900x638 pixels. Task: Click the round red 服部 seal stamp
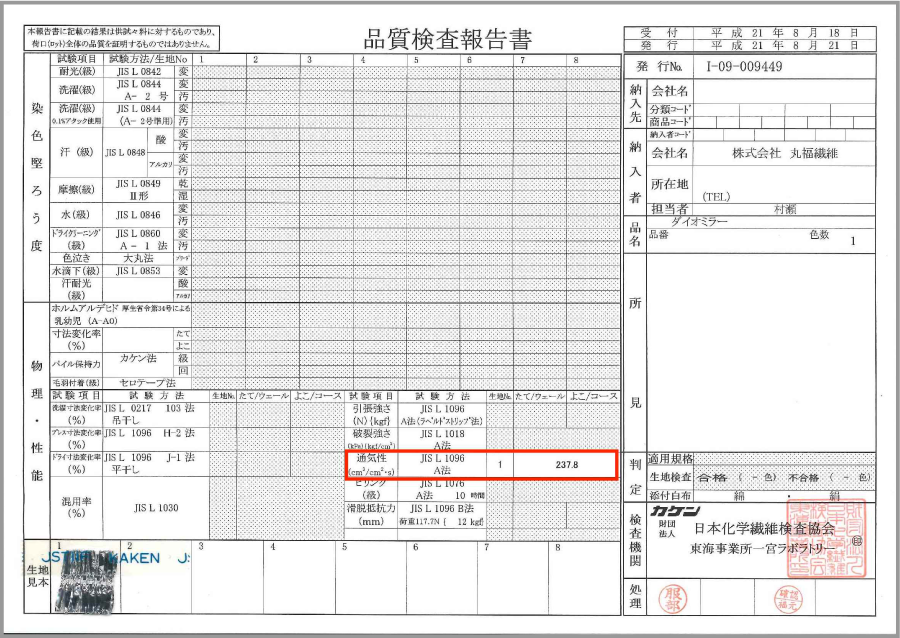[x=672, y=599]
